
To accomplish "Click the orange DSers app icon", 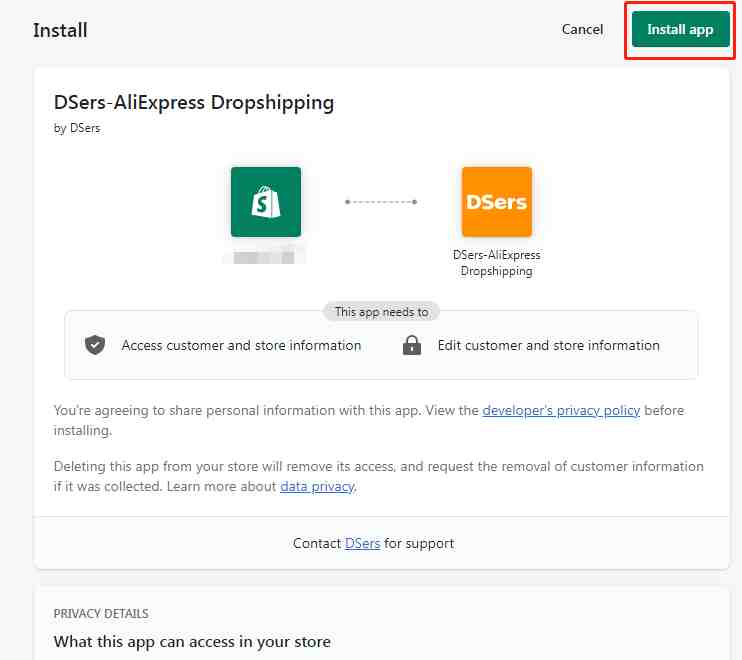I will 496,202.
